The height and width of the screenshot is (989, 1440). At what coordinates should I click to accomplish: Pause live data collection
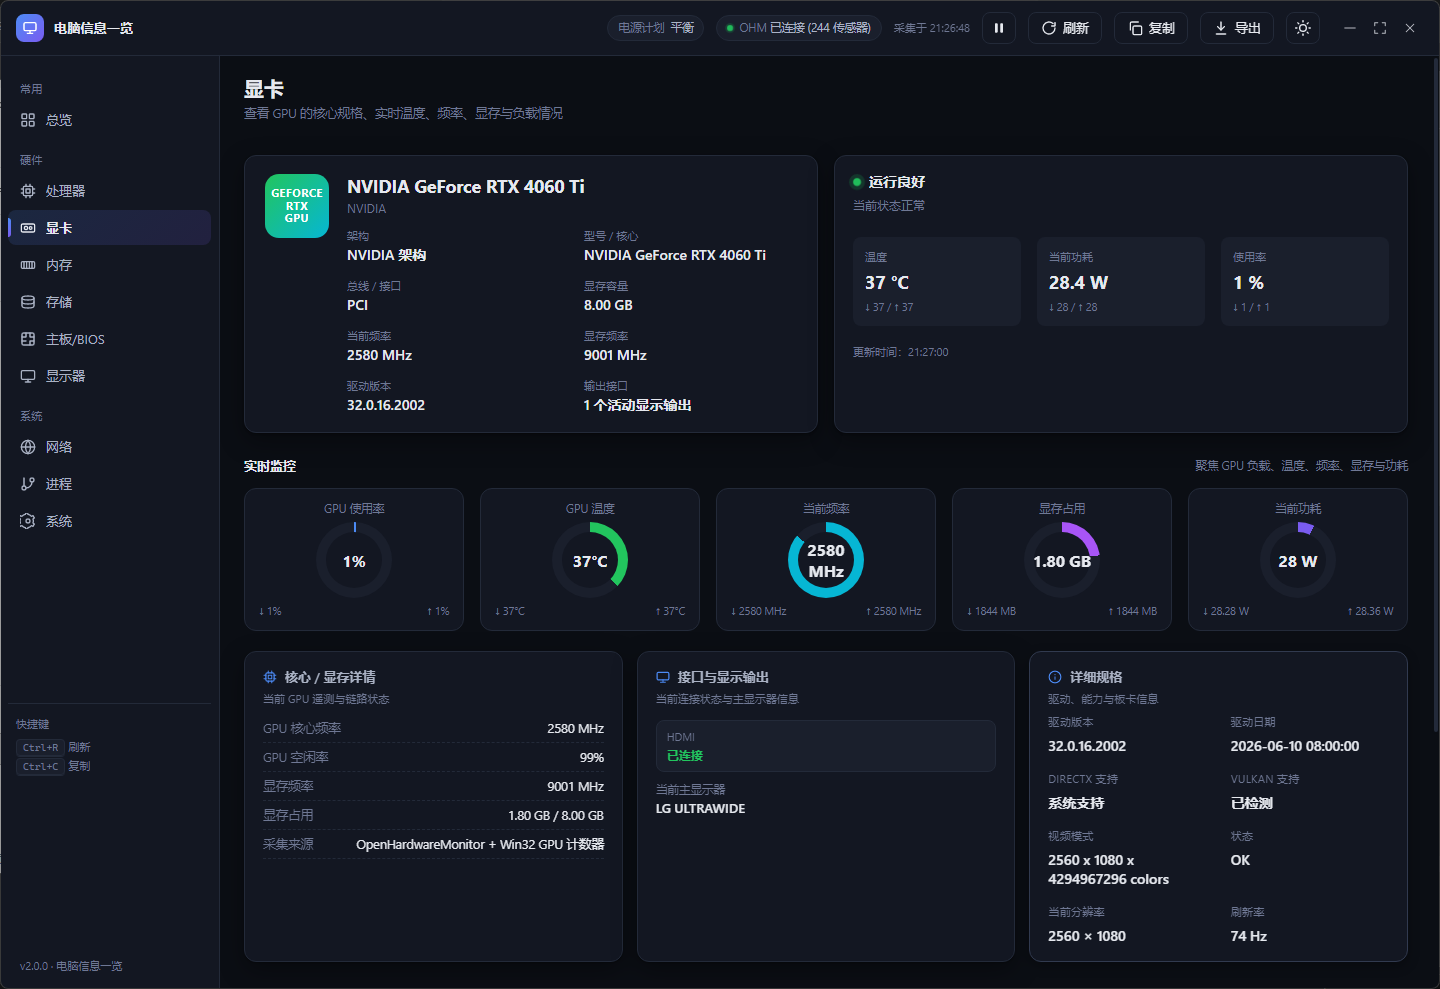998,28
